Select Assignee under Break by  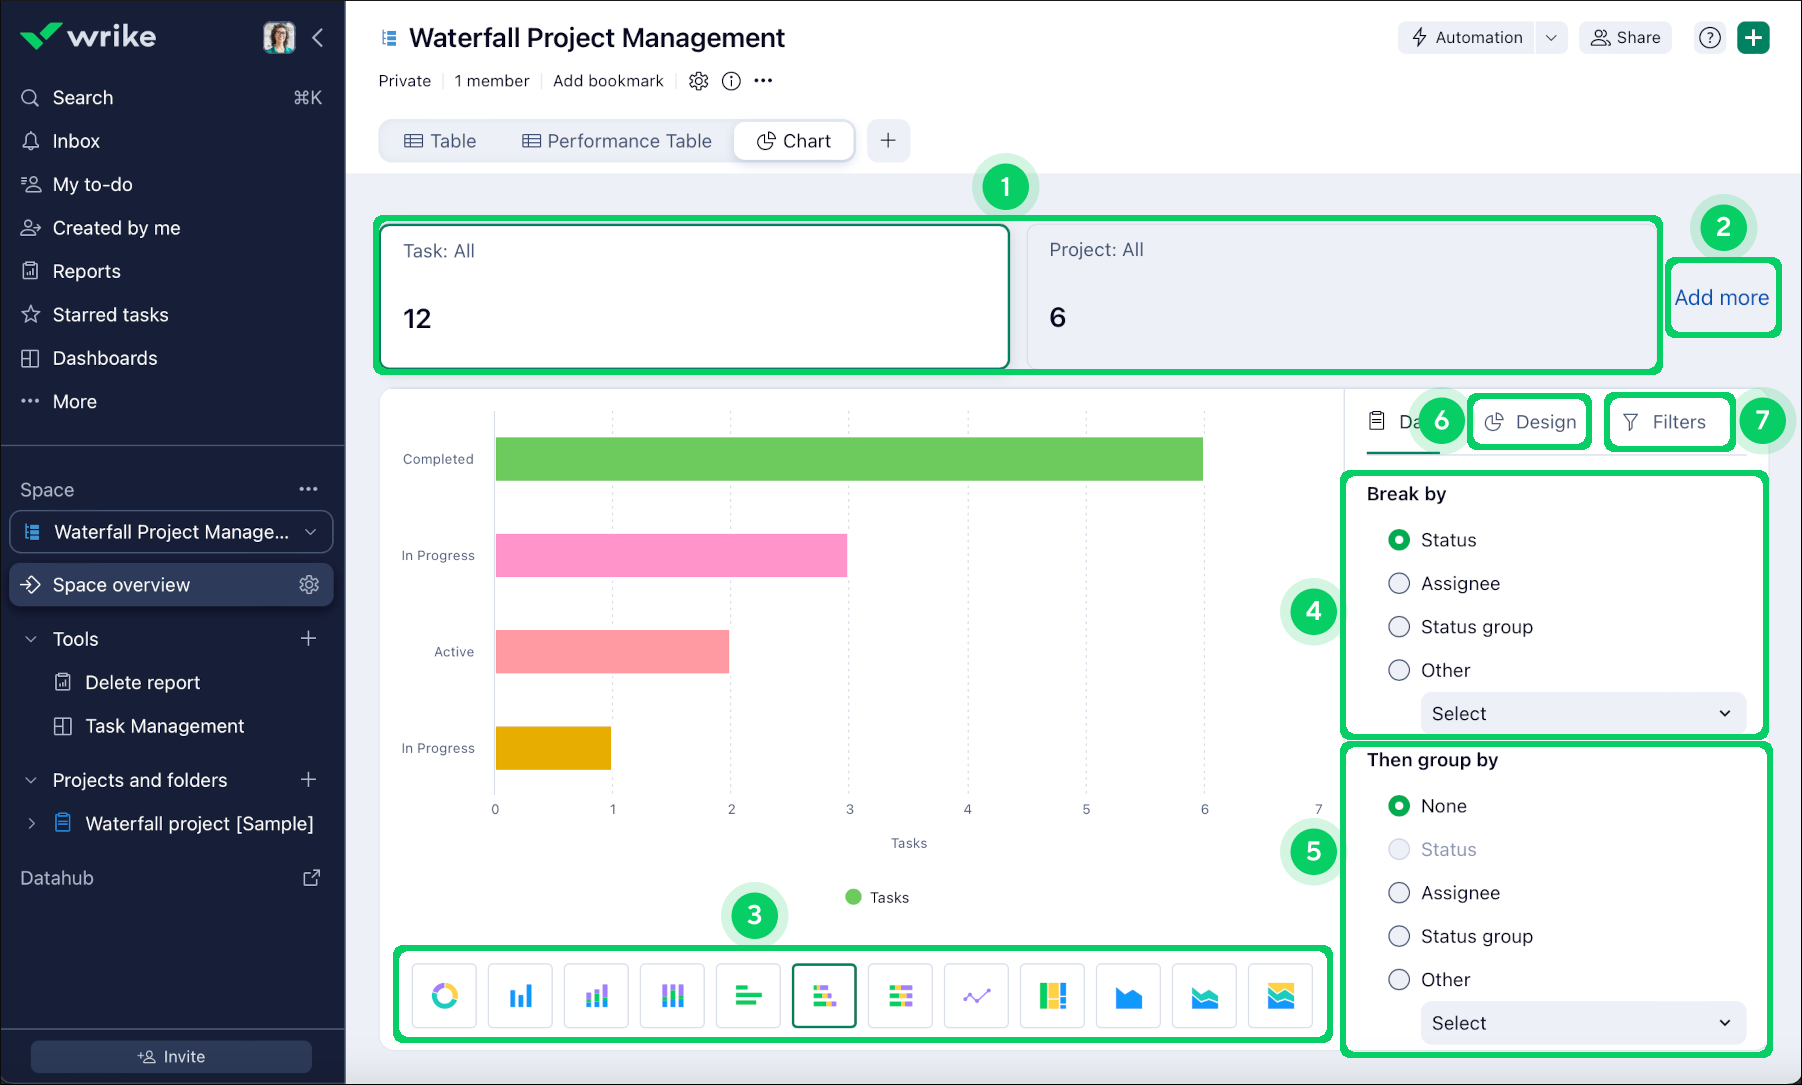point(1399,583)
